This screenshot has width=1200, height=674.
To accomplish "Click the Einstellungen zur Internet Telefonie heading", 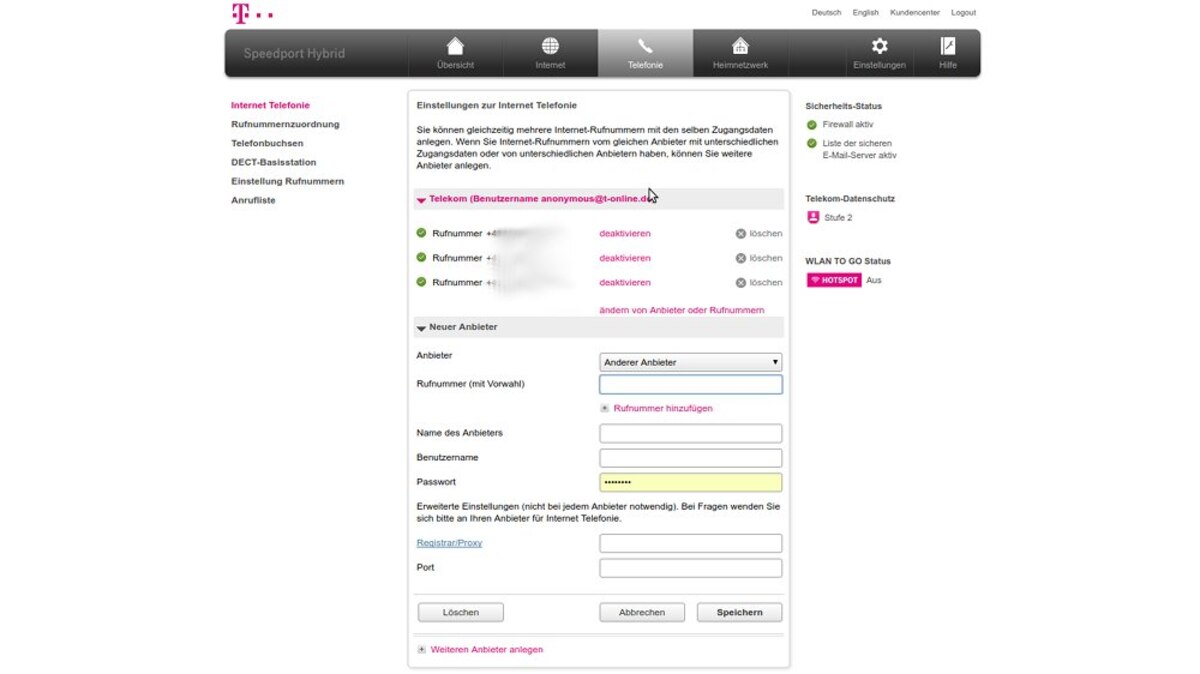I will tap(496, 105).
